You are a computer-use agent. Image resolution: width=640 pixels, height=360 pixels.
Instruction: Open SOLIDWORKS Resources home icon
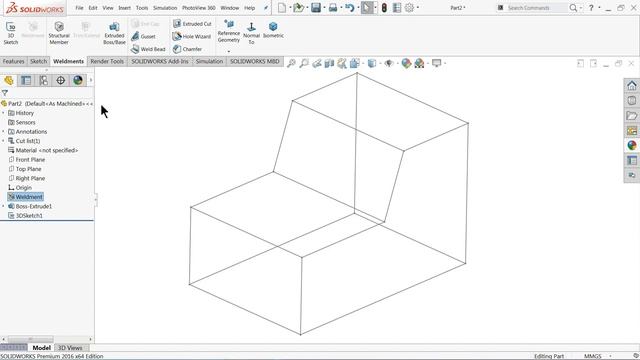(x=632, y=86)
